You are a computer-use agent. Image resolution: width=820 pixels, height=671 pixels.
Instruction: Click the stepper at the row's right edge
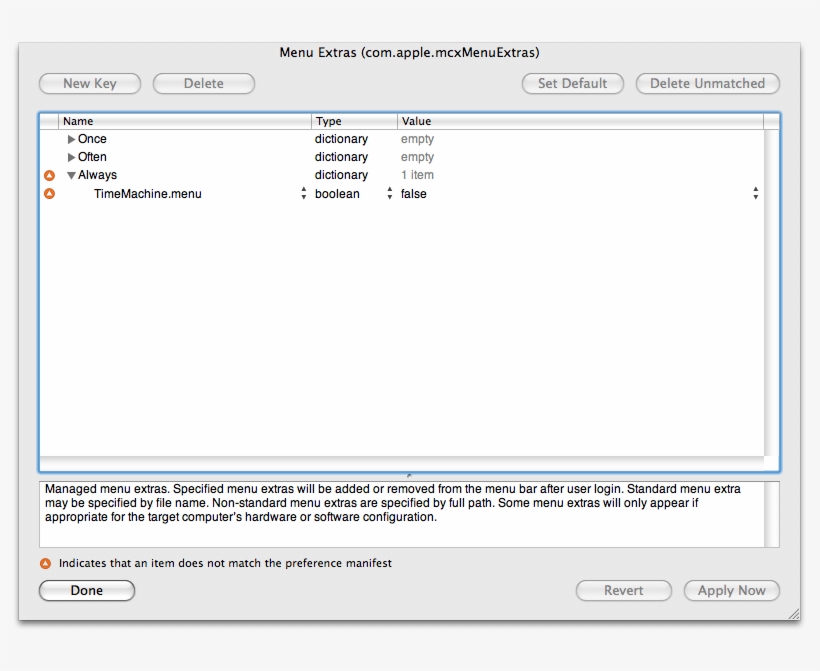(x=757, y=194)
